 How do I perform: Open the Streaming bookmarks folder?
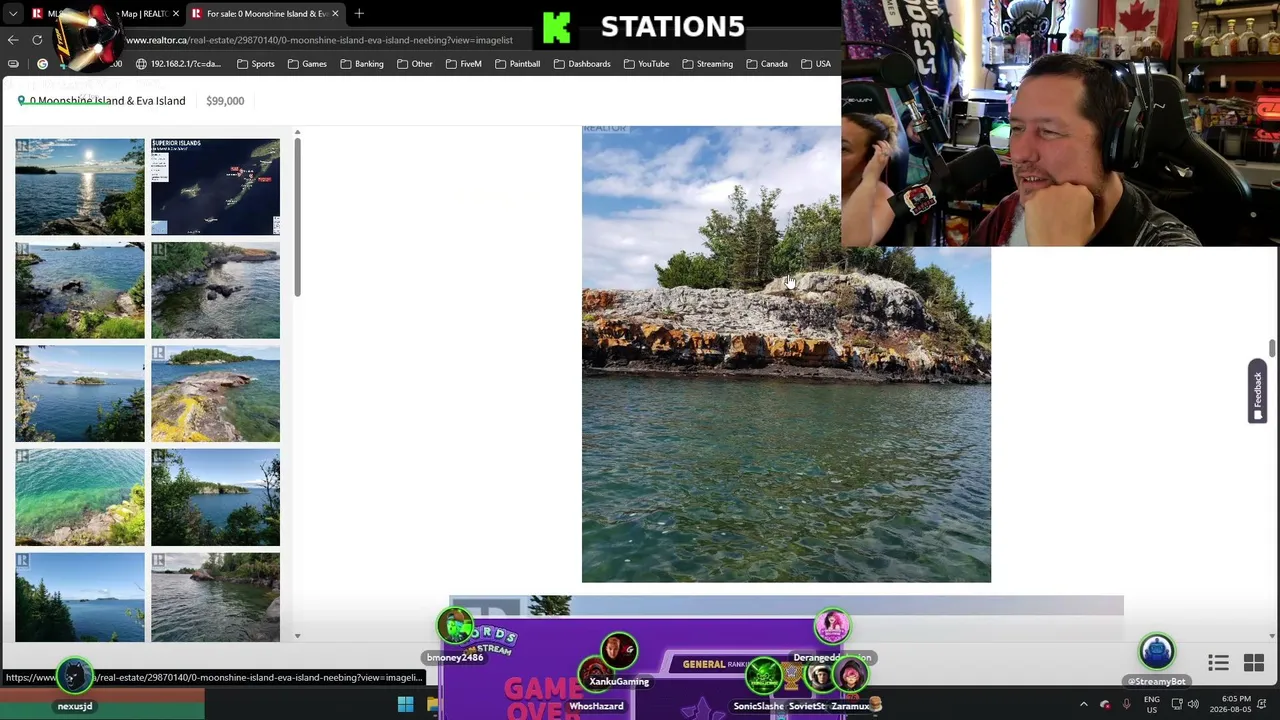pyautogui.click(x=707, y=64)
